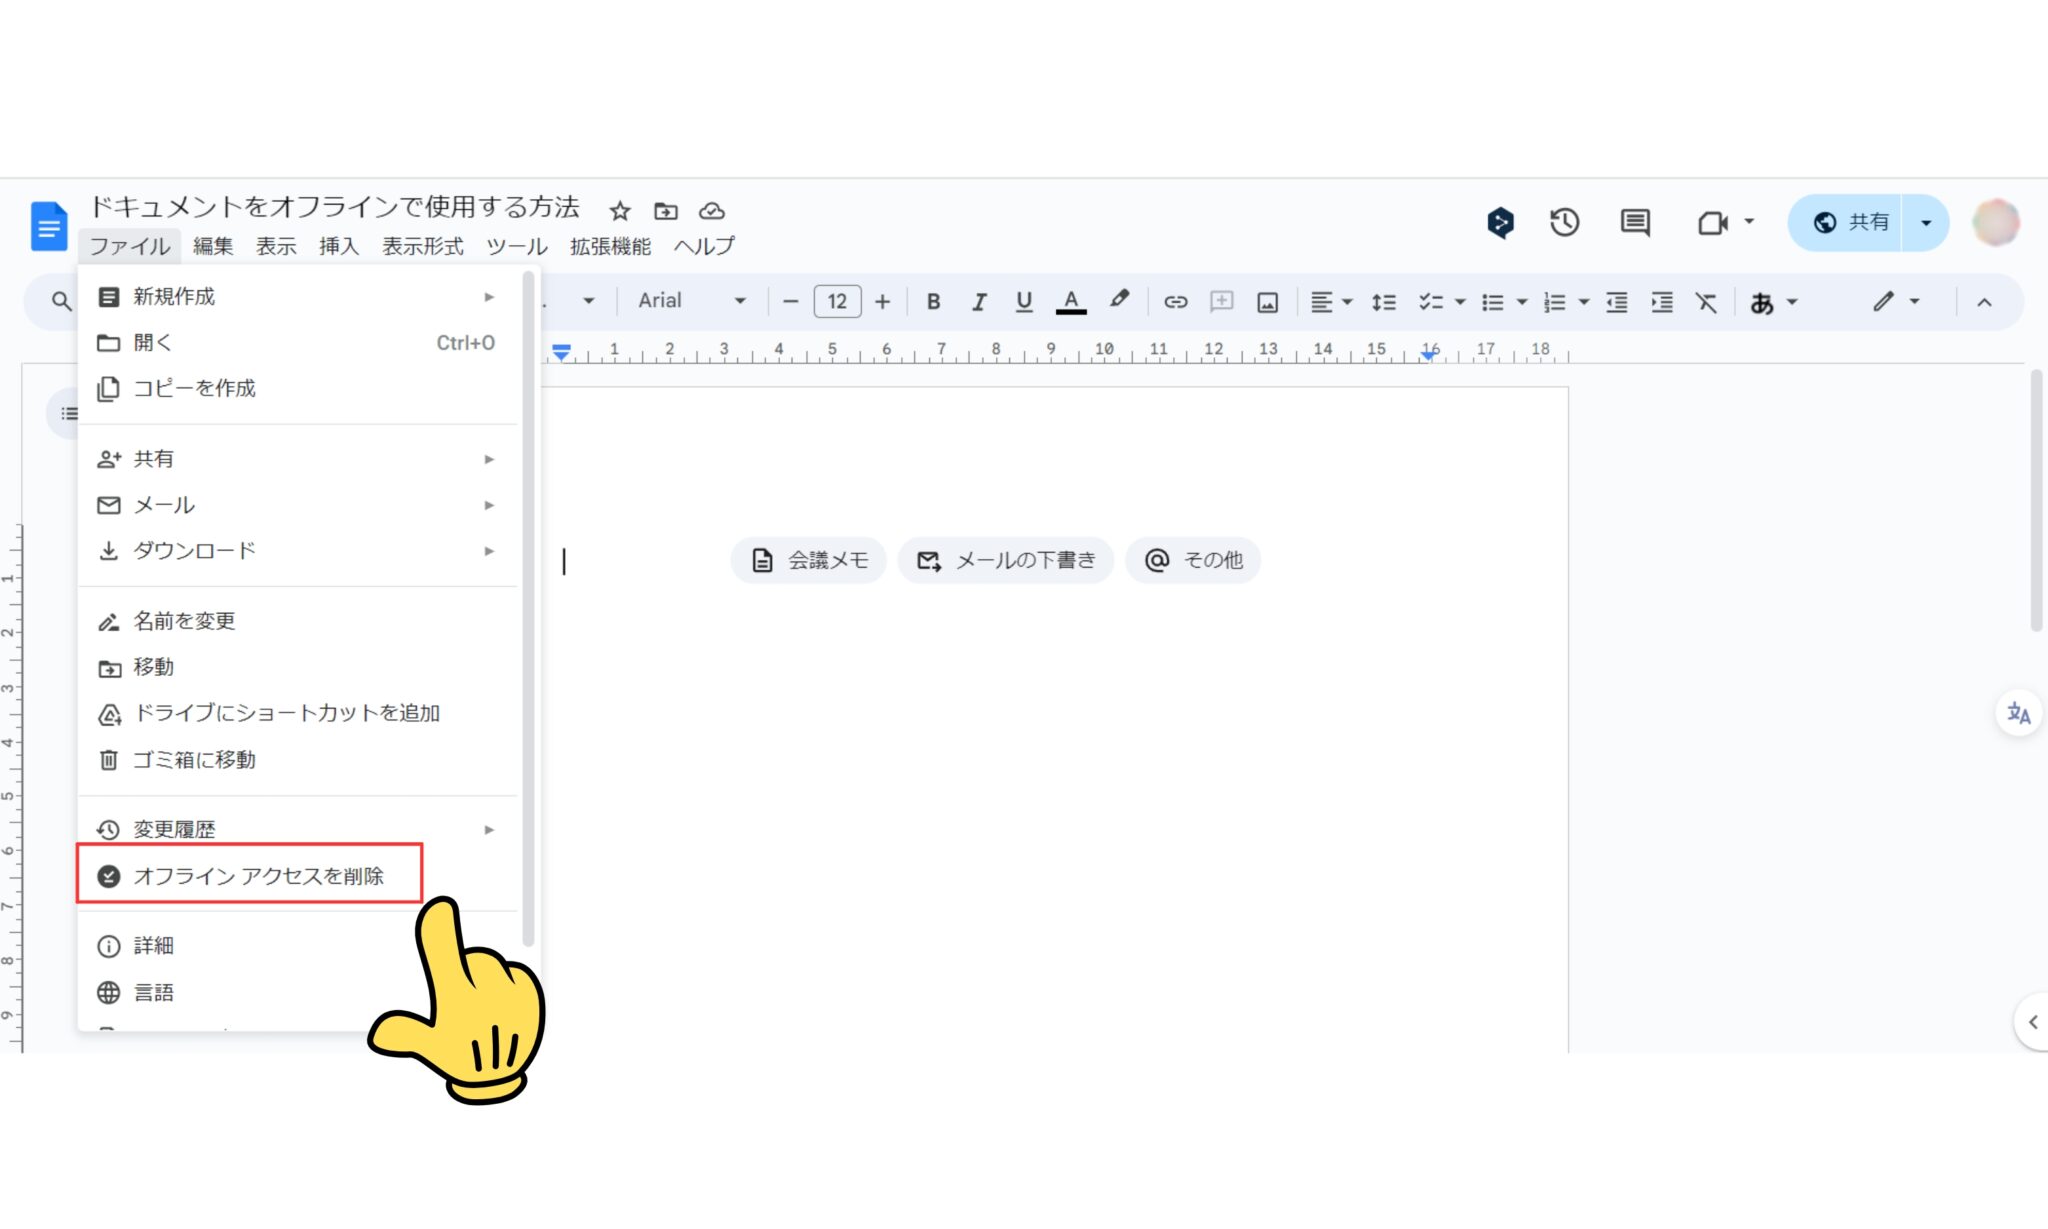This screenshot has height=1229, width=2048.
Task: Click the Italic formatting icon
Action: point(980,301)
